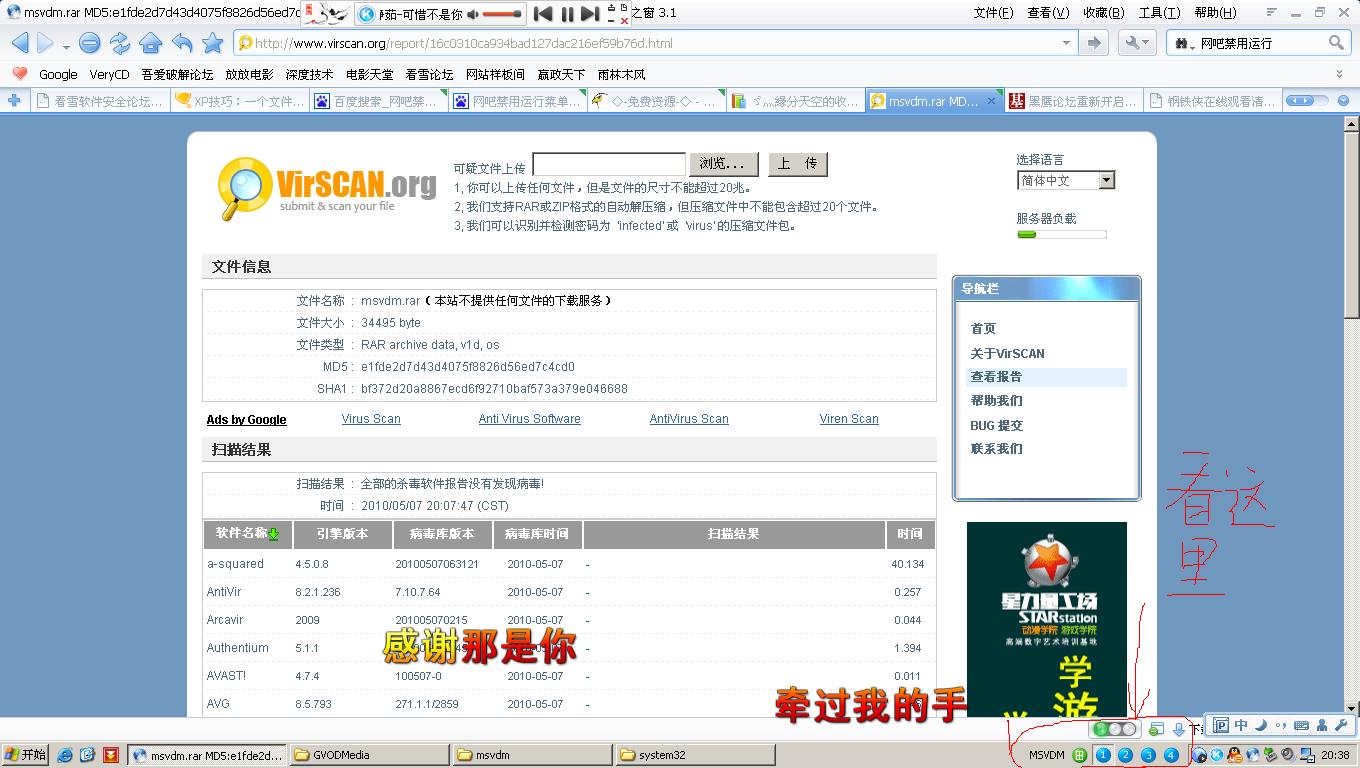The height and width of the screenshot is (768, 1360).
Task: Click the address bar go arrow
Action: coord(1094,43)
